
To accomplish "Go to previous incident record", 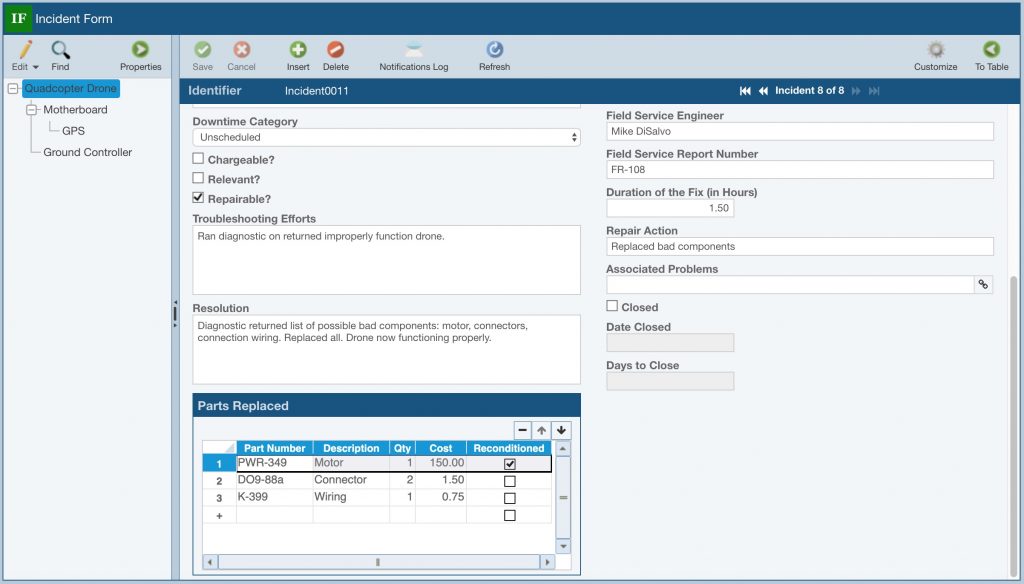I will click(x=763, y=91).
